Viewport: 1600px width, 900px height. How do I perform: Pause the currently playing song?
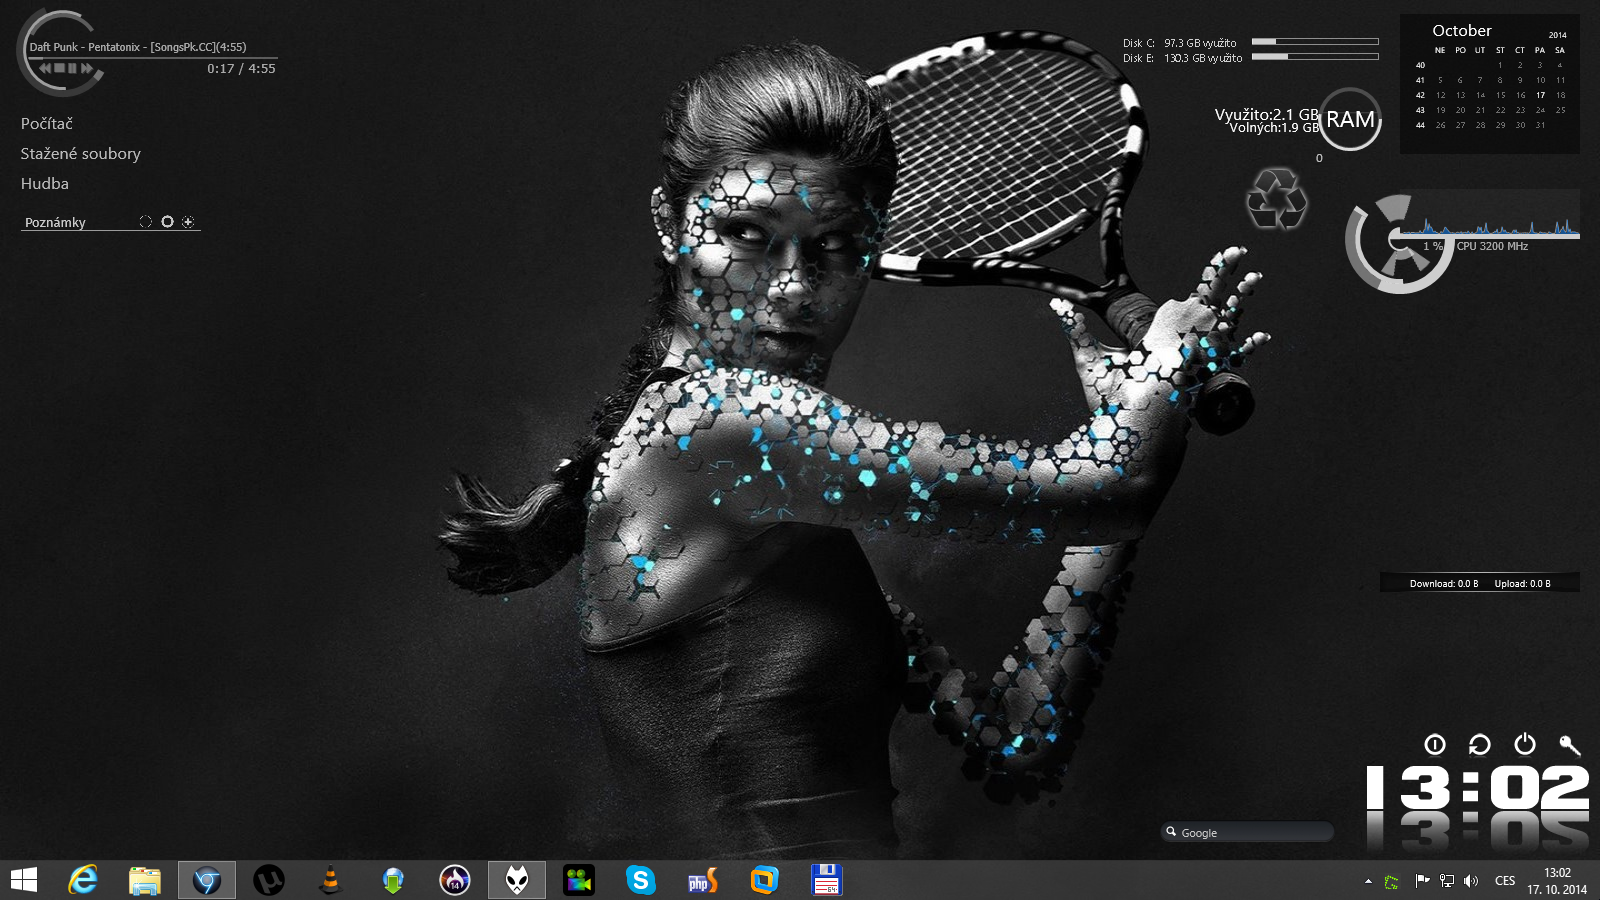[x=72, y=68]
